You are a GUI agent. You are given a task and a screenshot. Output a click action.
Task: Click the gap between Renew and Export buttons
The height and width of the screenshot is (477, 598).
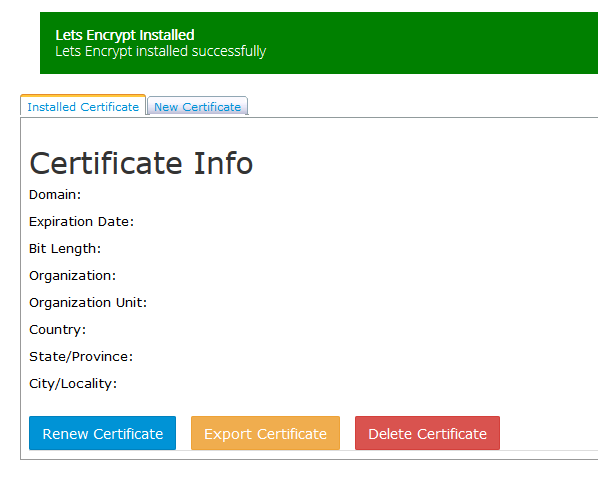tap(183, 433)
